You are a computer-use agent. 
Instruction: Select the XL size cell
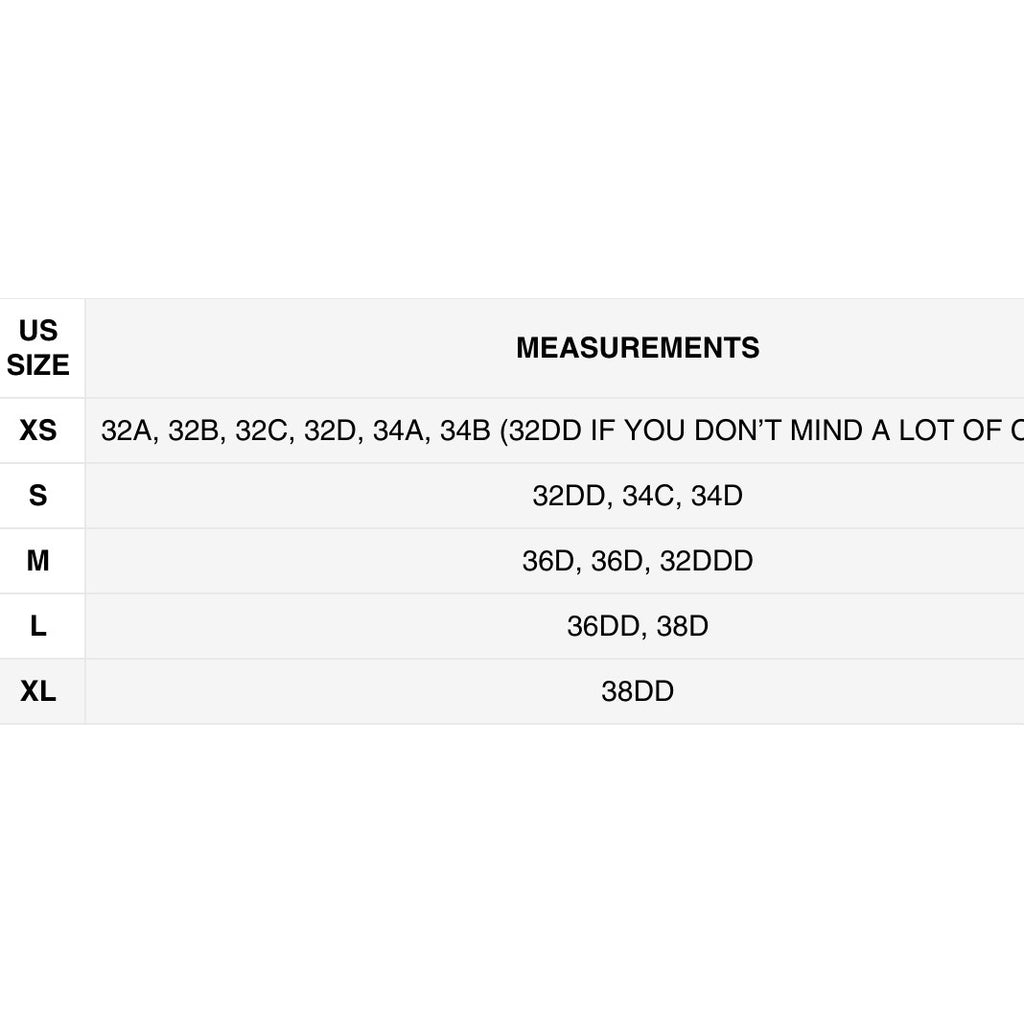pos(38,691)
